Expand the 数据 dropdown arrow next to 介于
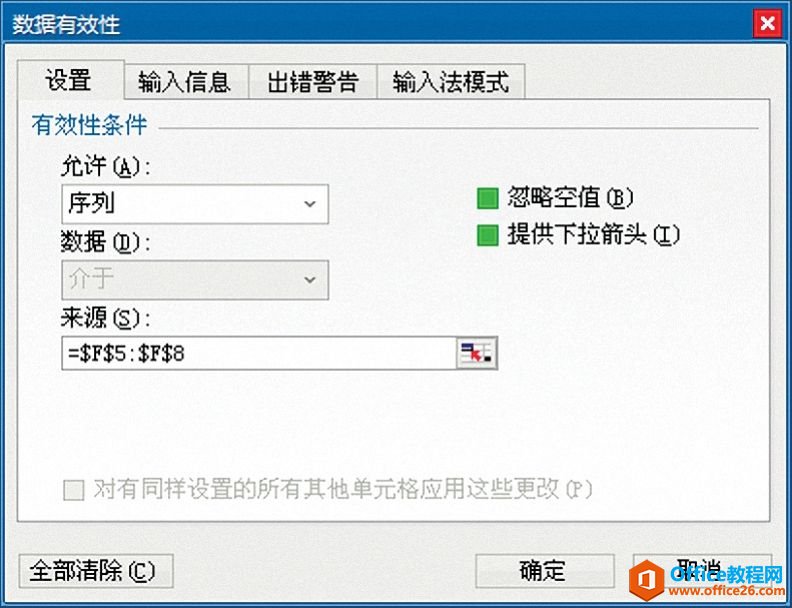 pos(310,280)
